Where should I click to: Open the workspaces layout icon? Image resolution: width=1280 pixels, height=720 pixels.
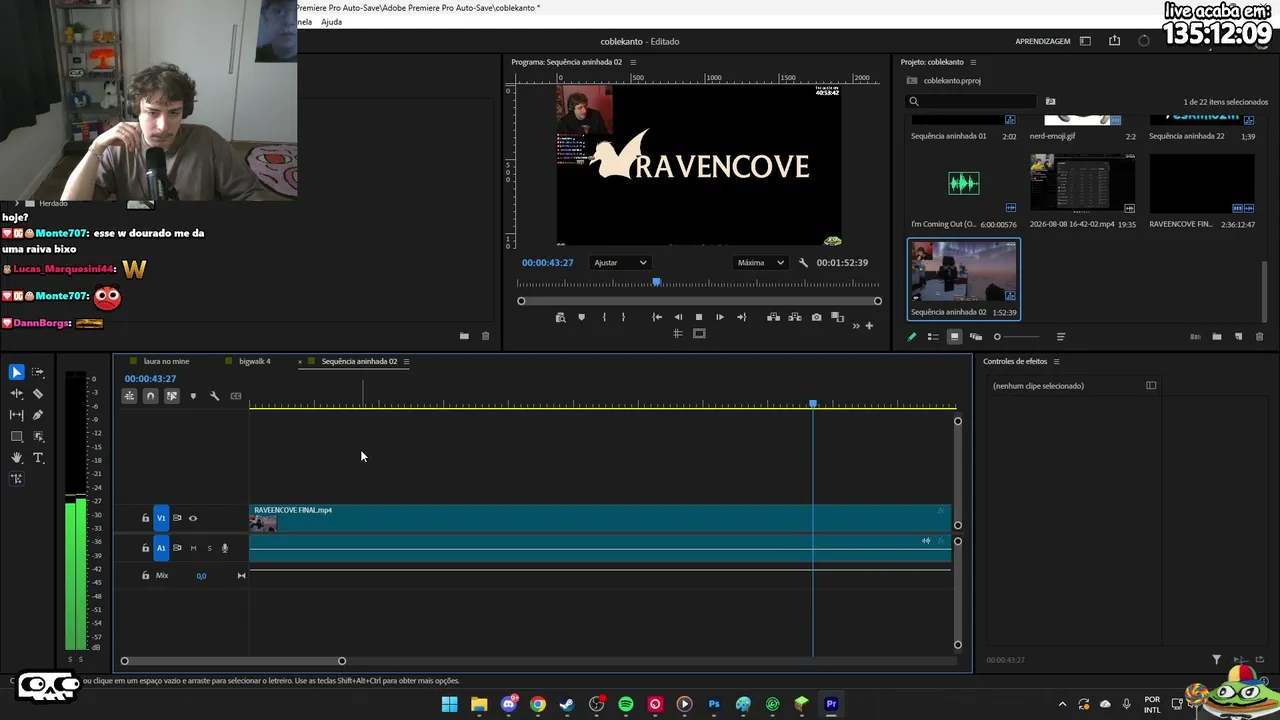point(1085,41)
